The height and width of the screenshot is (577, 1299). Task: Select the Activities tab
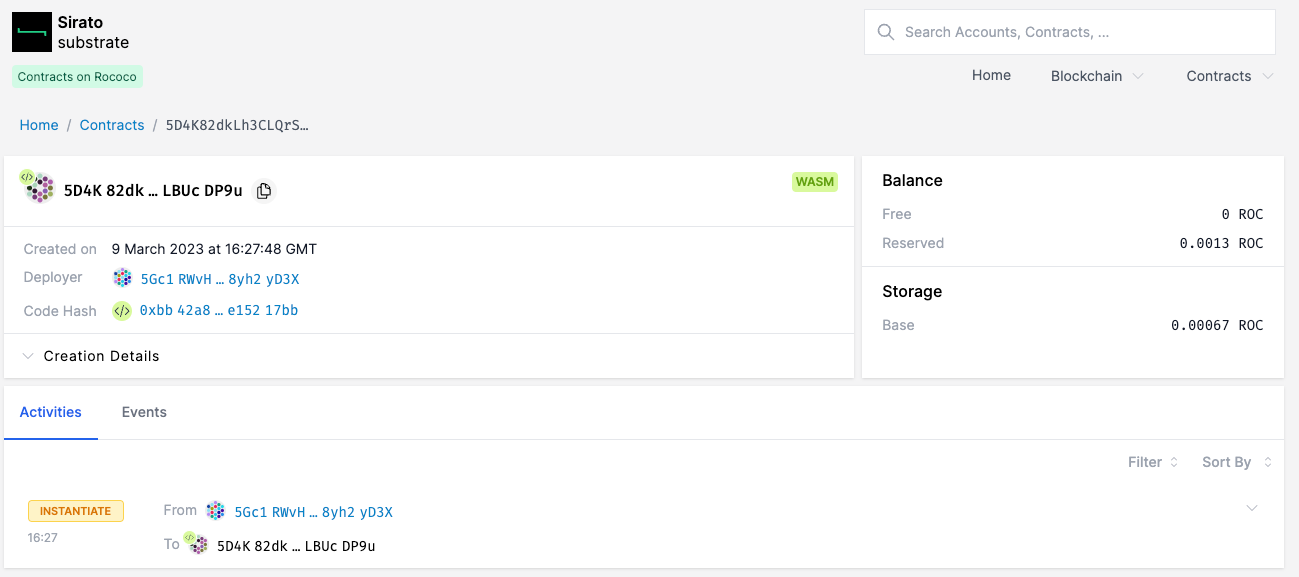click(x=51, y=412)
